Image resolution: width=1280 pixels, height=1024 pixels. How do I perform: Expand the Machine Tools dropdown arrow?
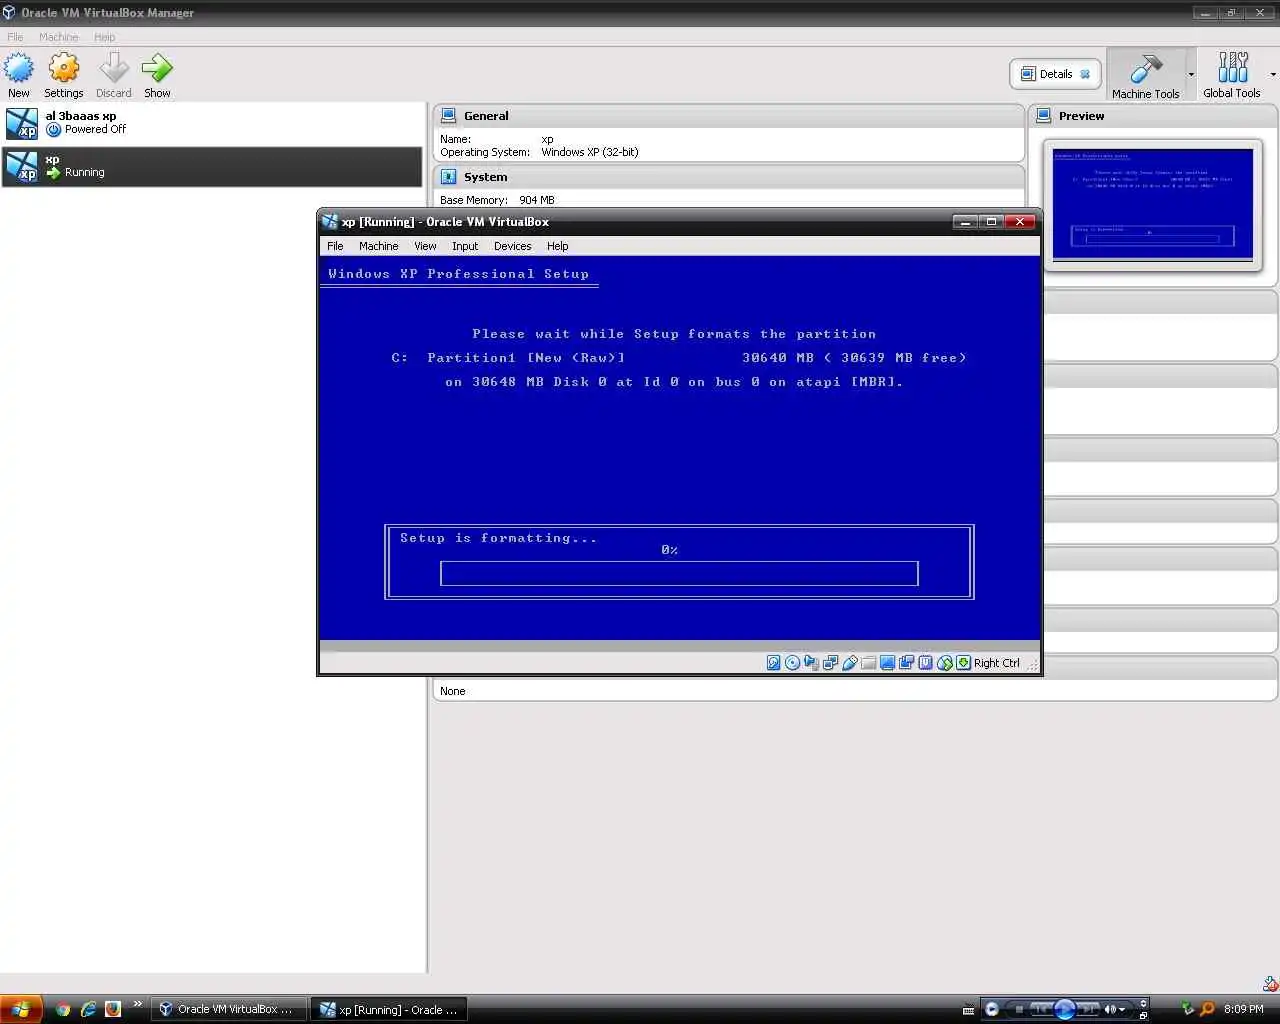pyautogui.click(x=1191, y=74)
